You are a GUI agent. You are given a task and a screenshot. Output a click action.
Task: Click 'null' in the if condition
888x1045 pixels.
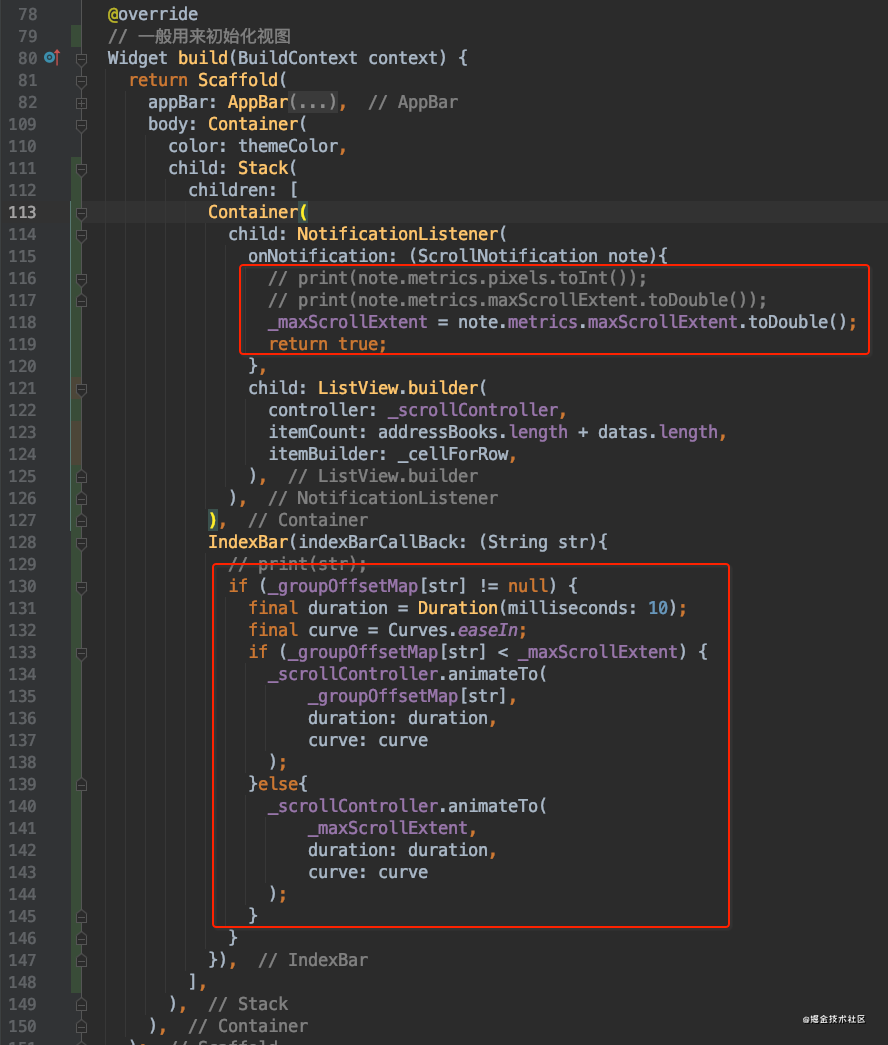(x=527, y=586)
